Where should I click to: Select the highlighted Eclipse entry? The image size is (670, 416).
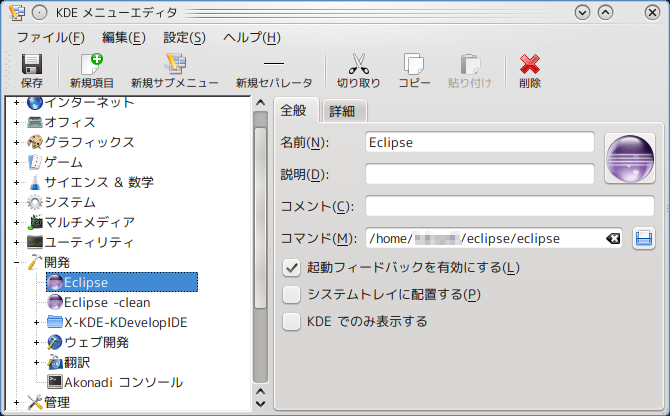point(122,282)
